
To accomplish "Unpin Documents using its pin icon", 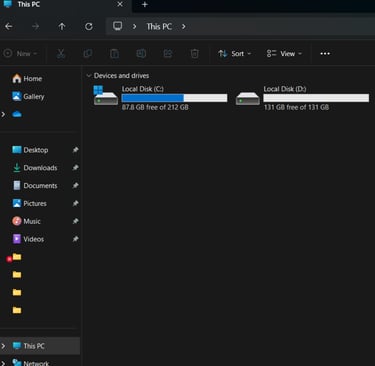I will click(x=76, y=186).
